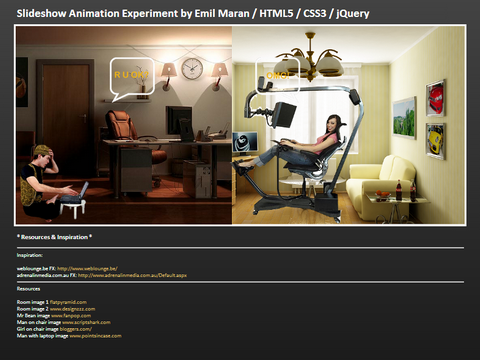480x360 pixels.
Task: Select the 'Man with laptop image' text
Action: [43, 336]
